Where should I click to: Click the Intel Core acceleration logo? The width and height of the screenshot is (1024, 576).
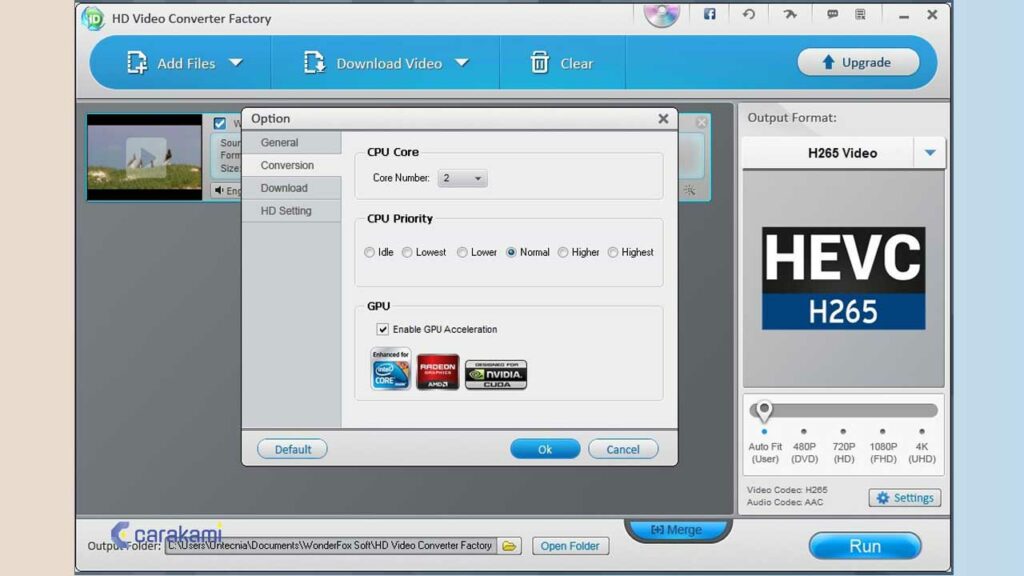[390, 372]
